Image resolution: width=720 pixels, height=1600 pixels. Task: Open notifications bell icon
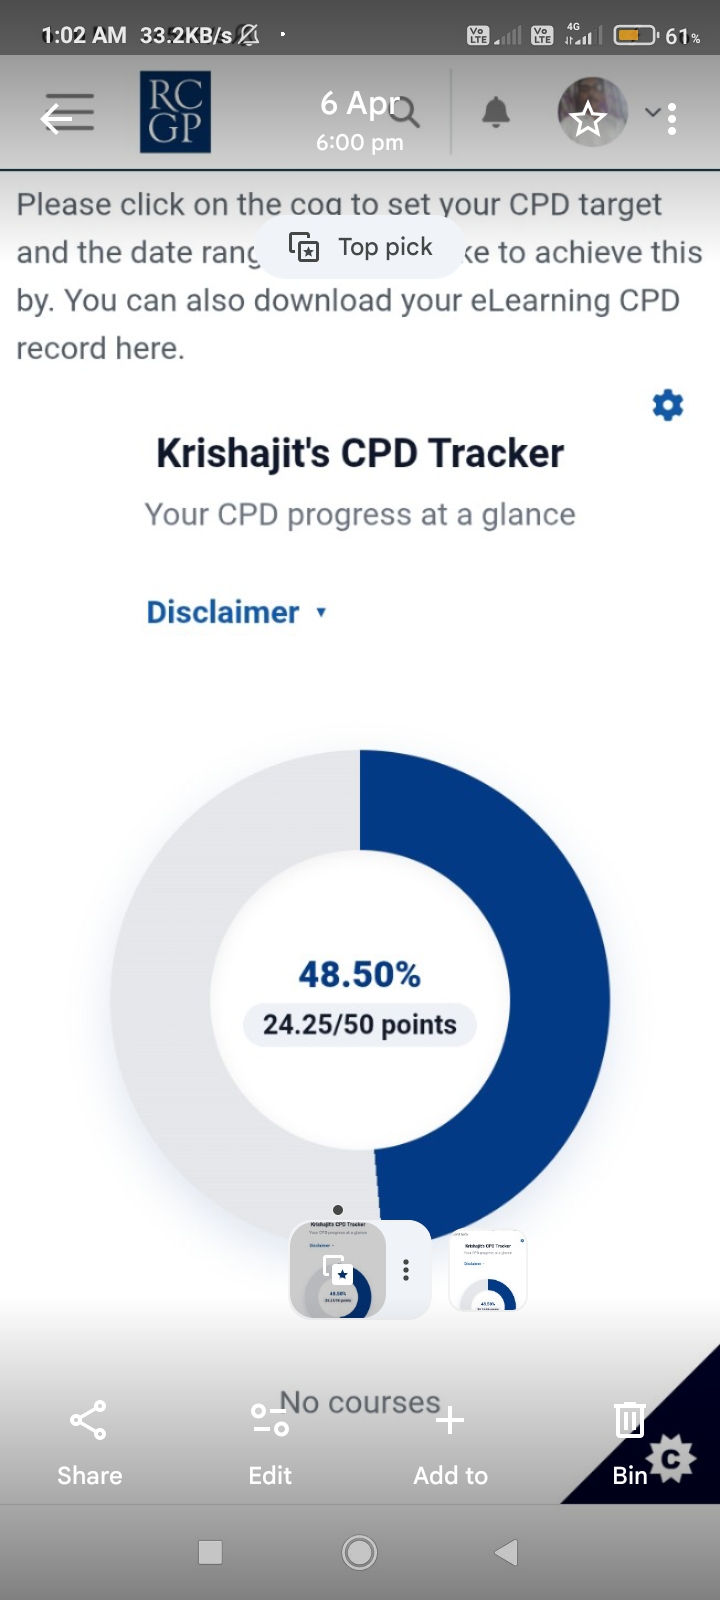pyautogui.click(x=496, y=113)
